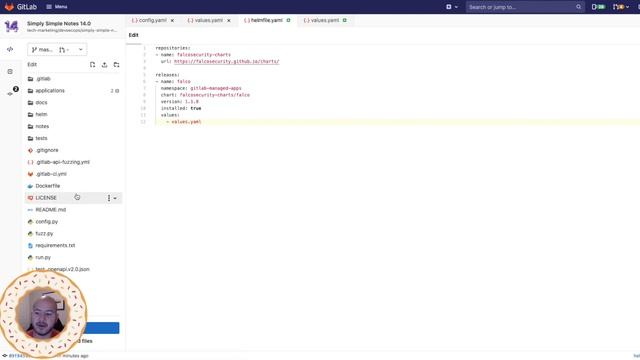Click the 'installed: true' line in the editor
The height and width of the screenshot is (360, 640).
[x=181, y=108]
